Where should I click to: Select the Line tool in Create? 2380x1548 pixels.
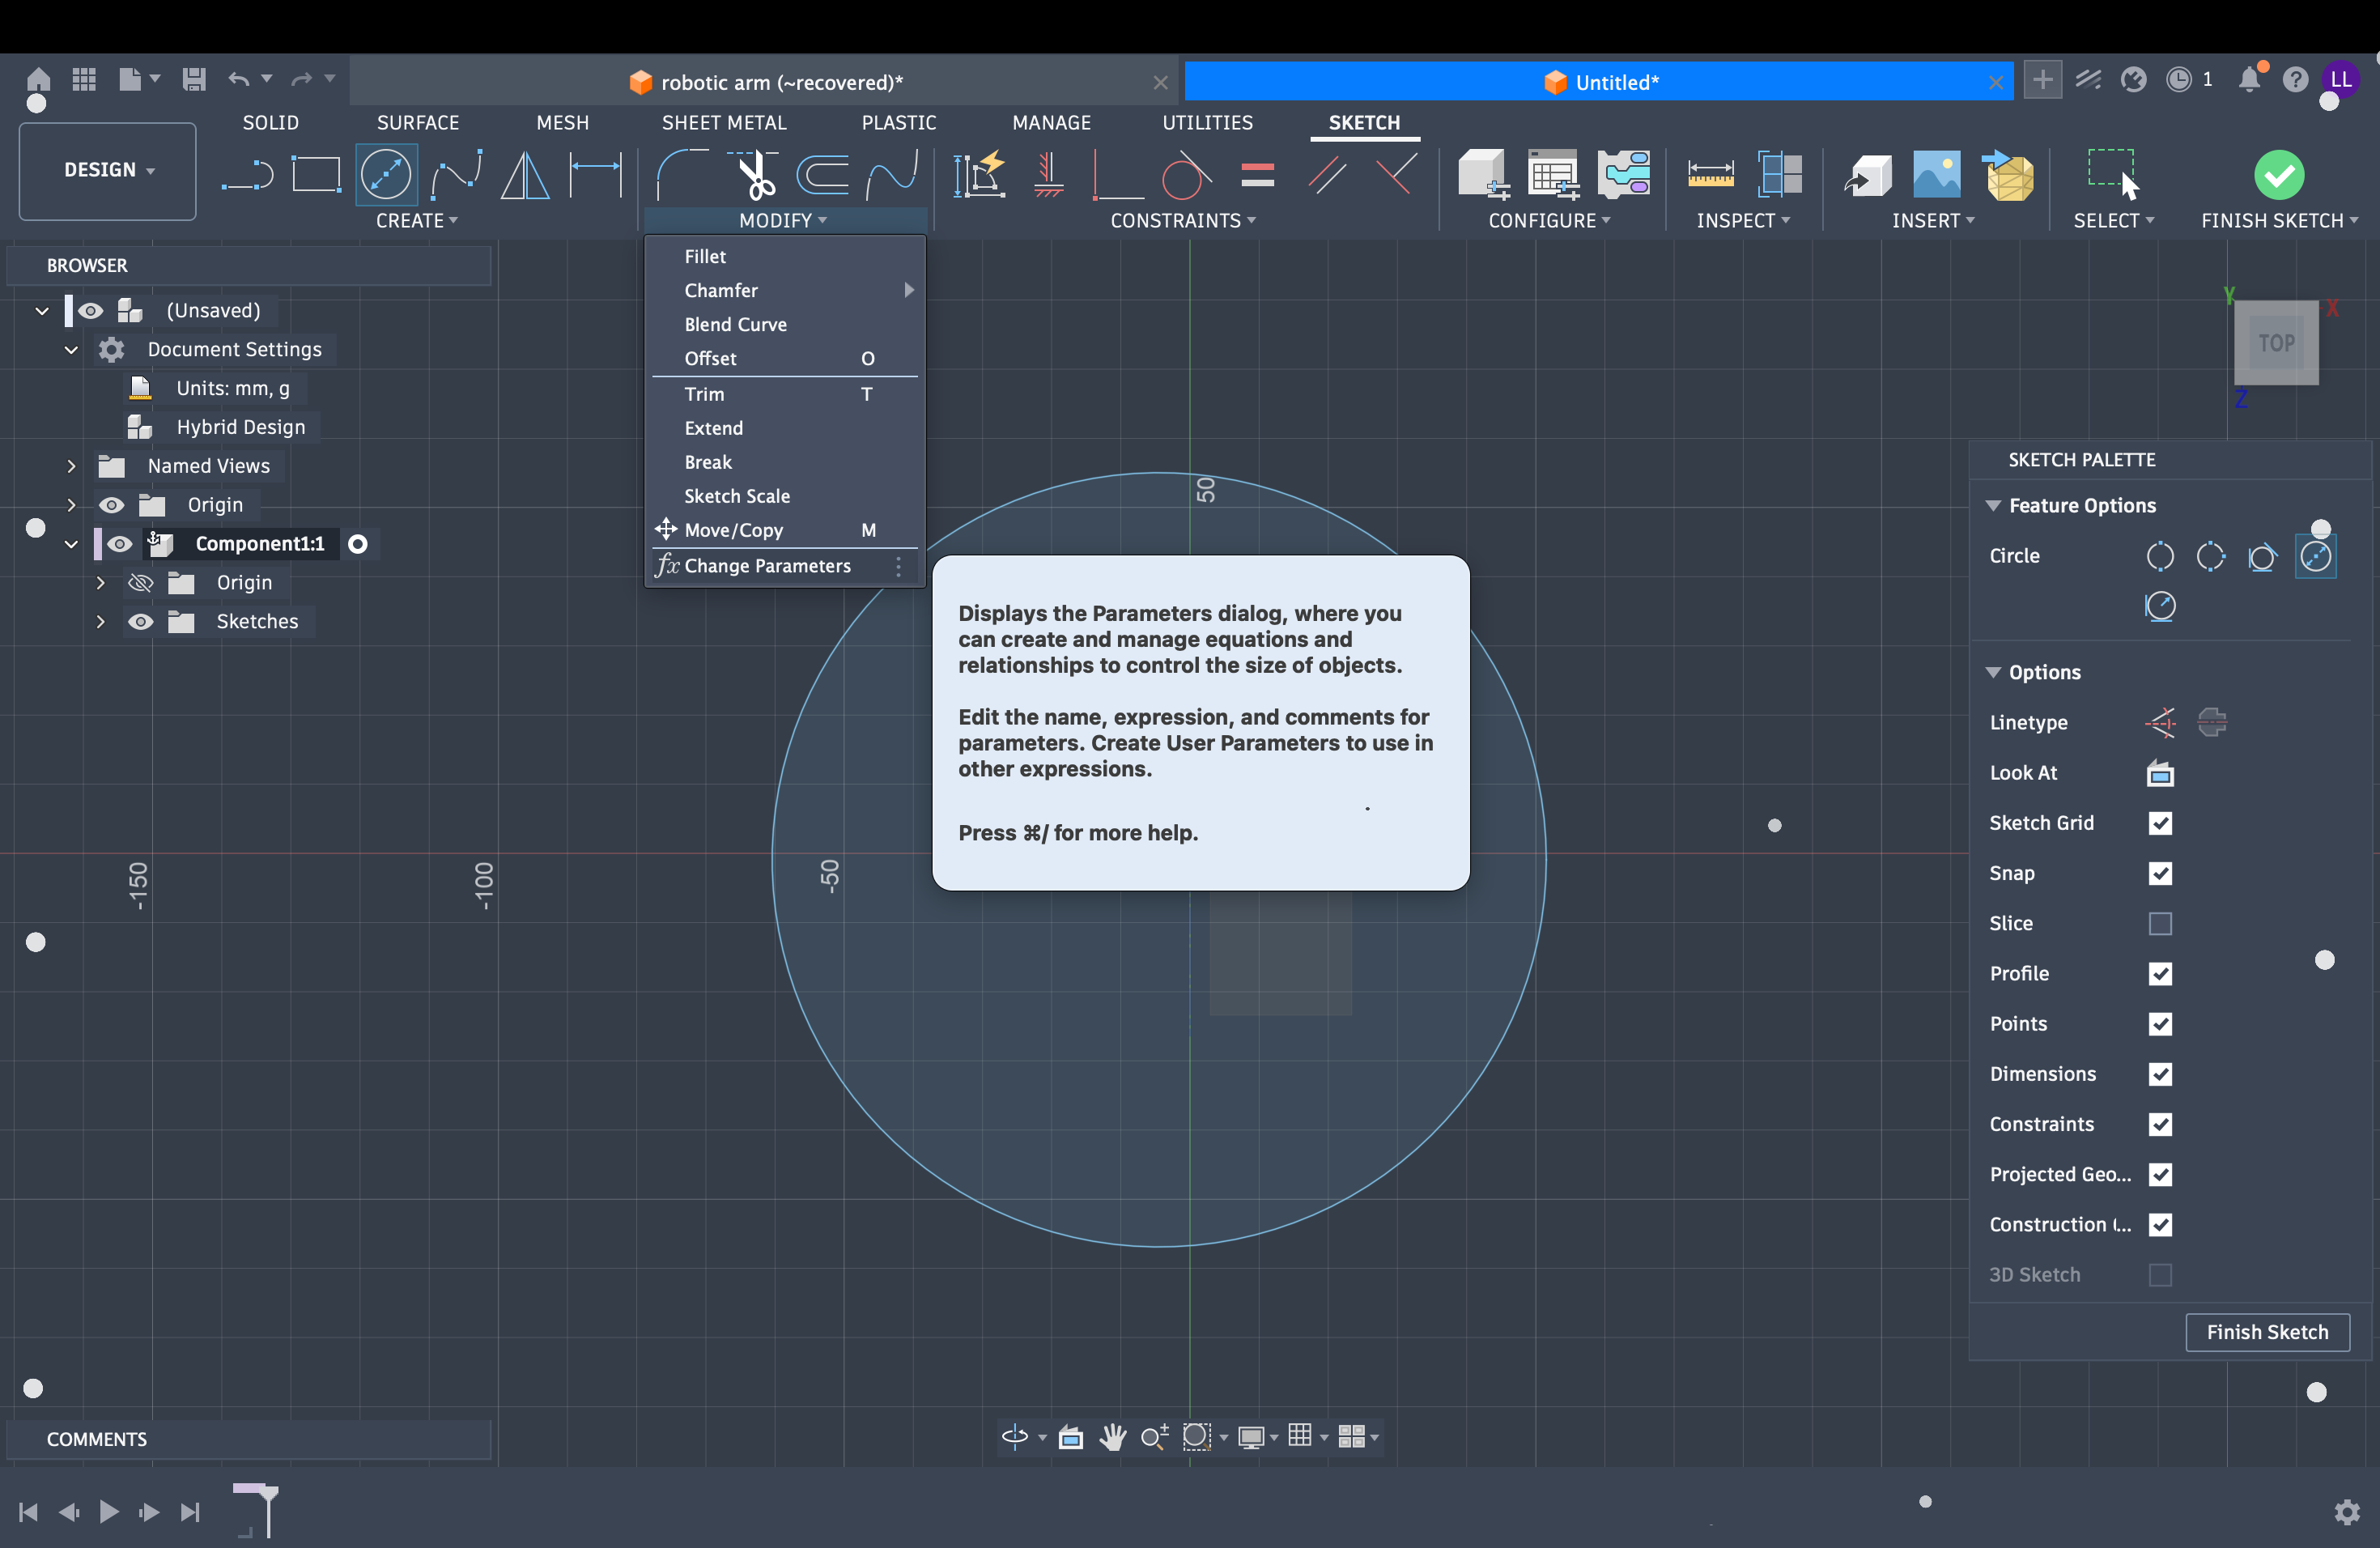pos(247,175)
